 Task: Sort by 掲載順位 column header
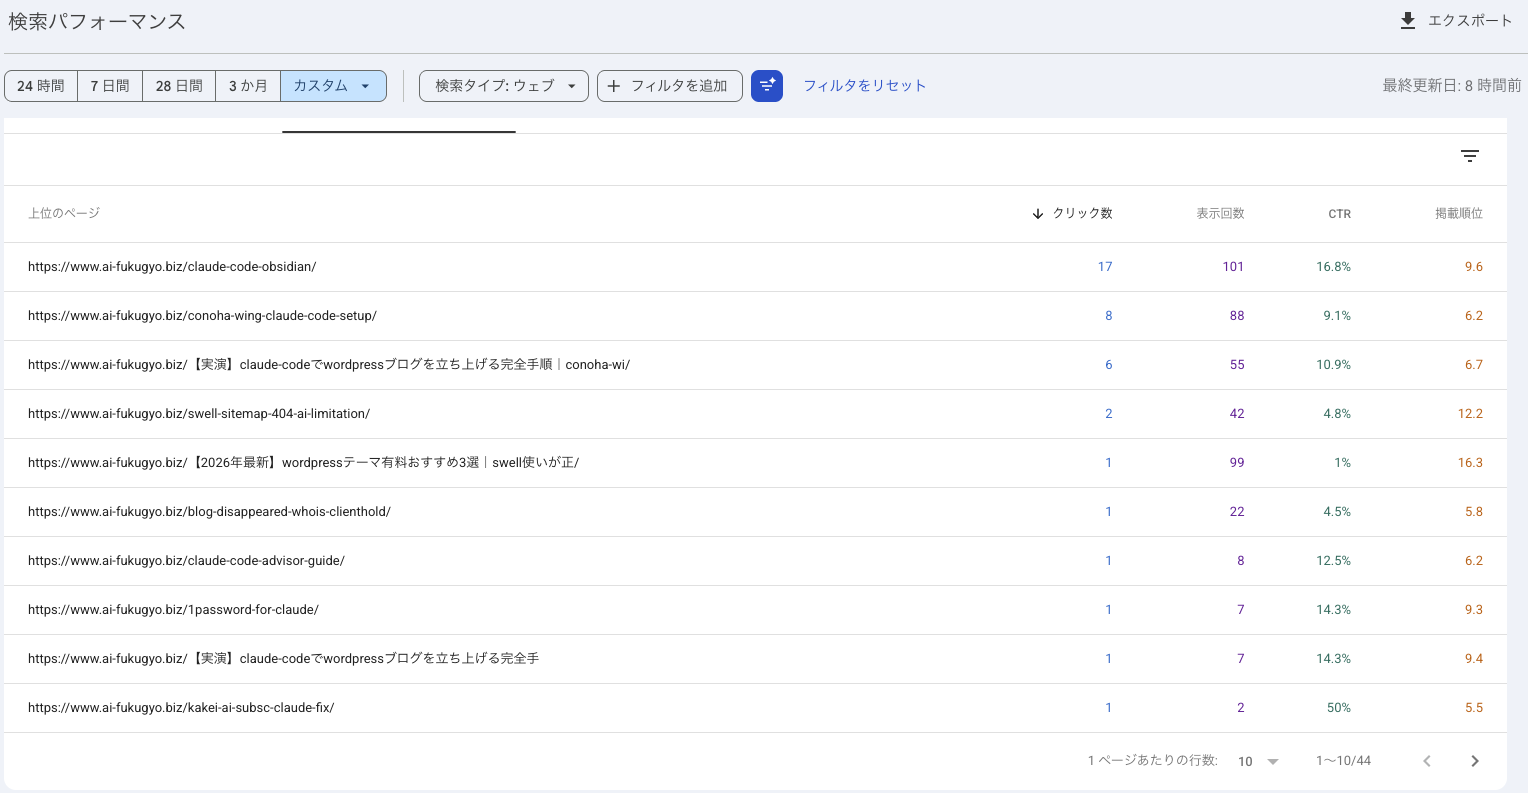[1459, 214]
